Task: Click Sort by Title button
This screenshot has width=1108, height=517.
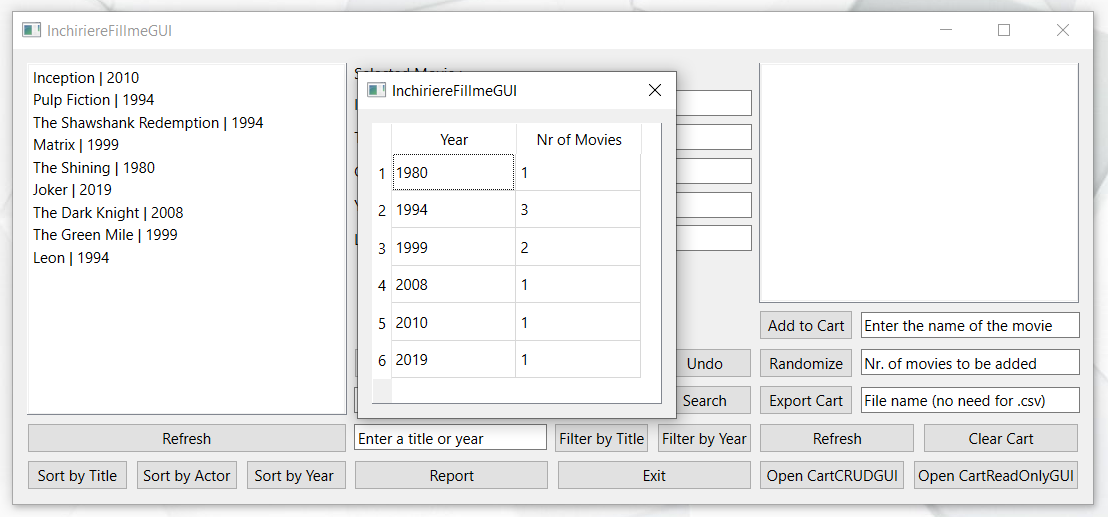Action: click(x=78, y=475)
